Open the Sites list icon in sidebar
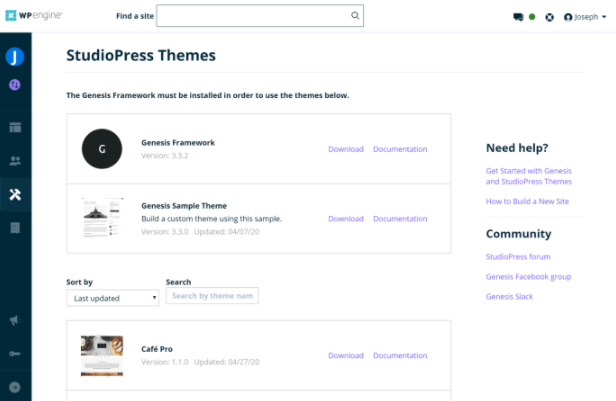This screenshot has width=616, height=401. point(15,127)
